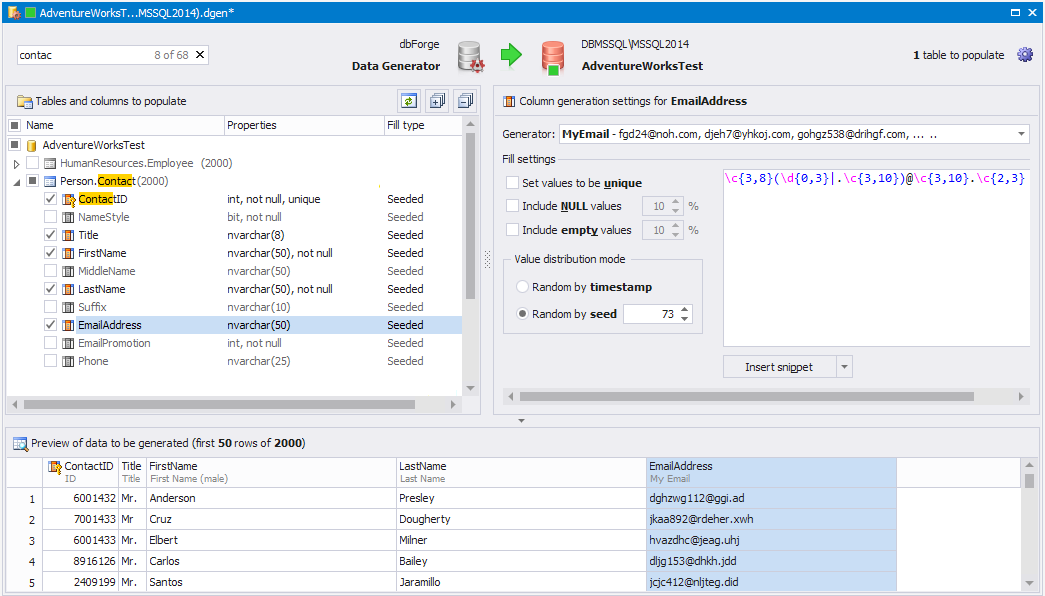
Task: Click the Properties column header
Action: (x=304, y=125)
